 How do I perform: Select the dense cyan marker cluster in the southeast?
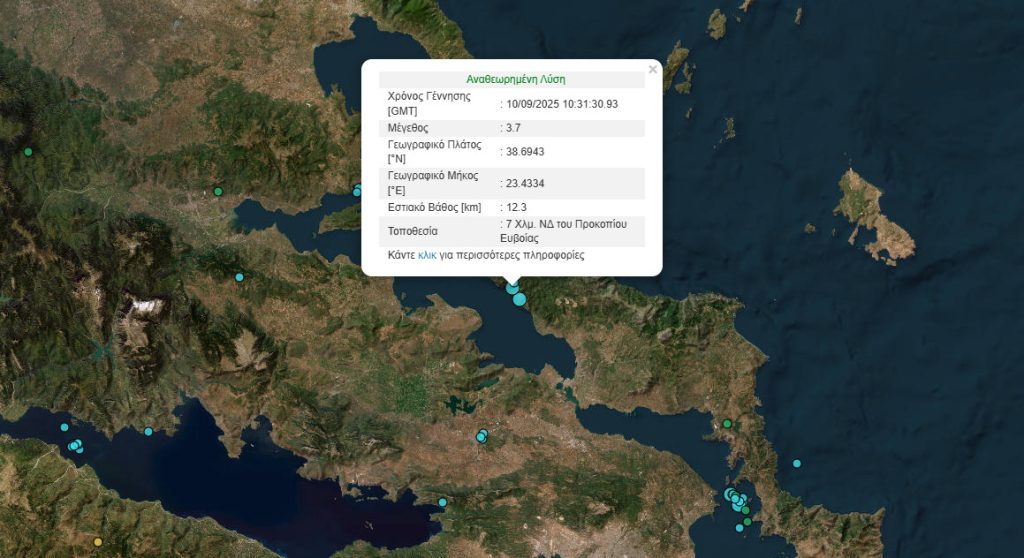click(735, 498)
